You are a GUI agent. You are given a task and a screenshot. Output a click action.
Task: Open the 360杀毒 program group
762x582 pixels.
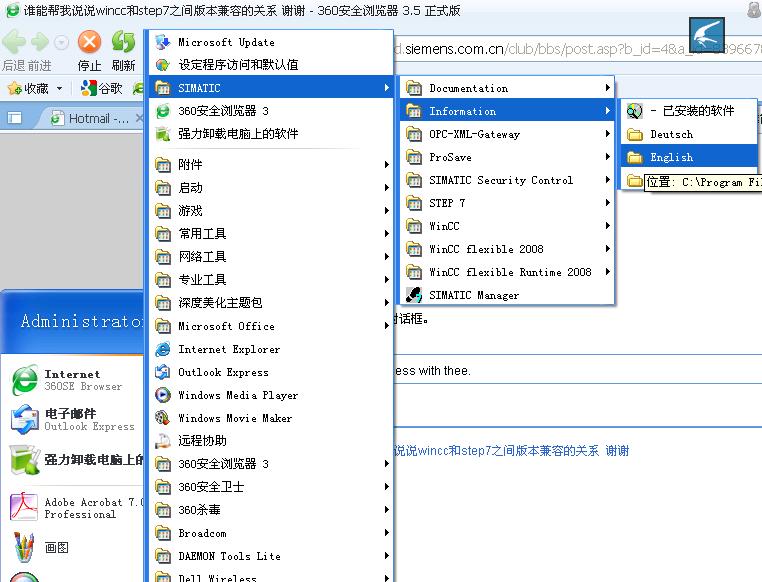click(x=271, y=510)
